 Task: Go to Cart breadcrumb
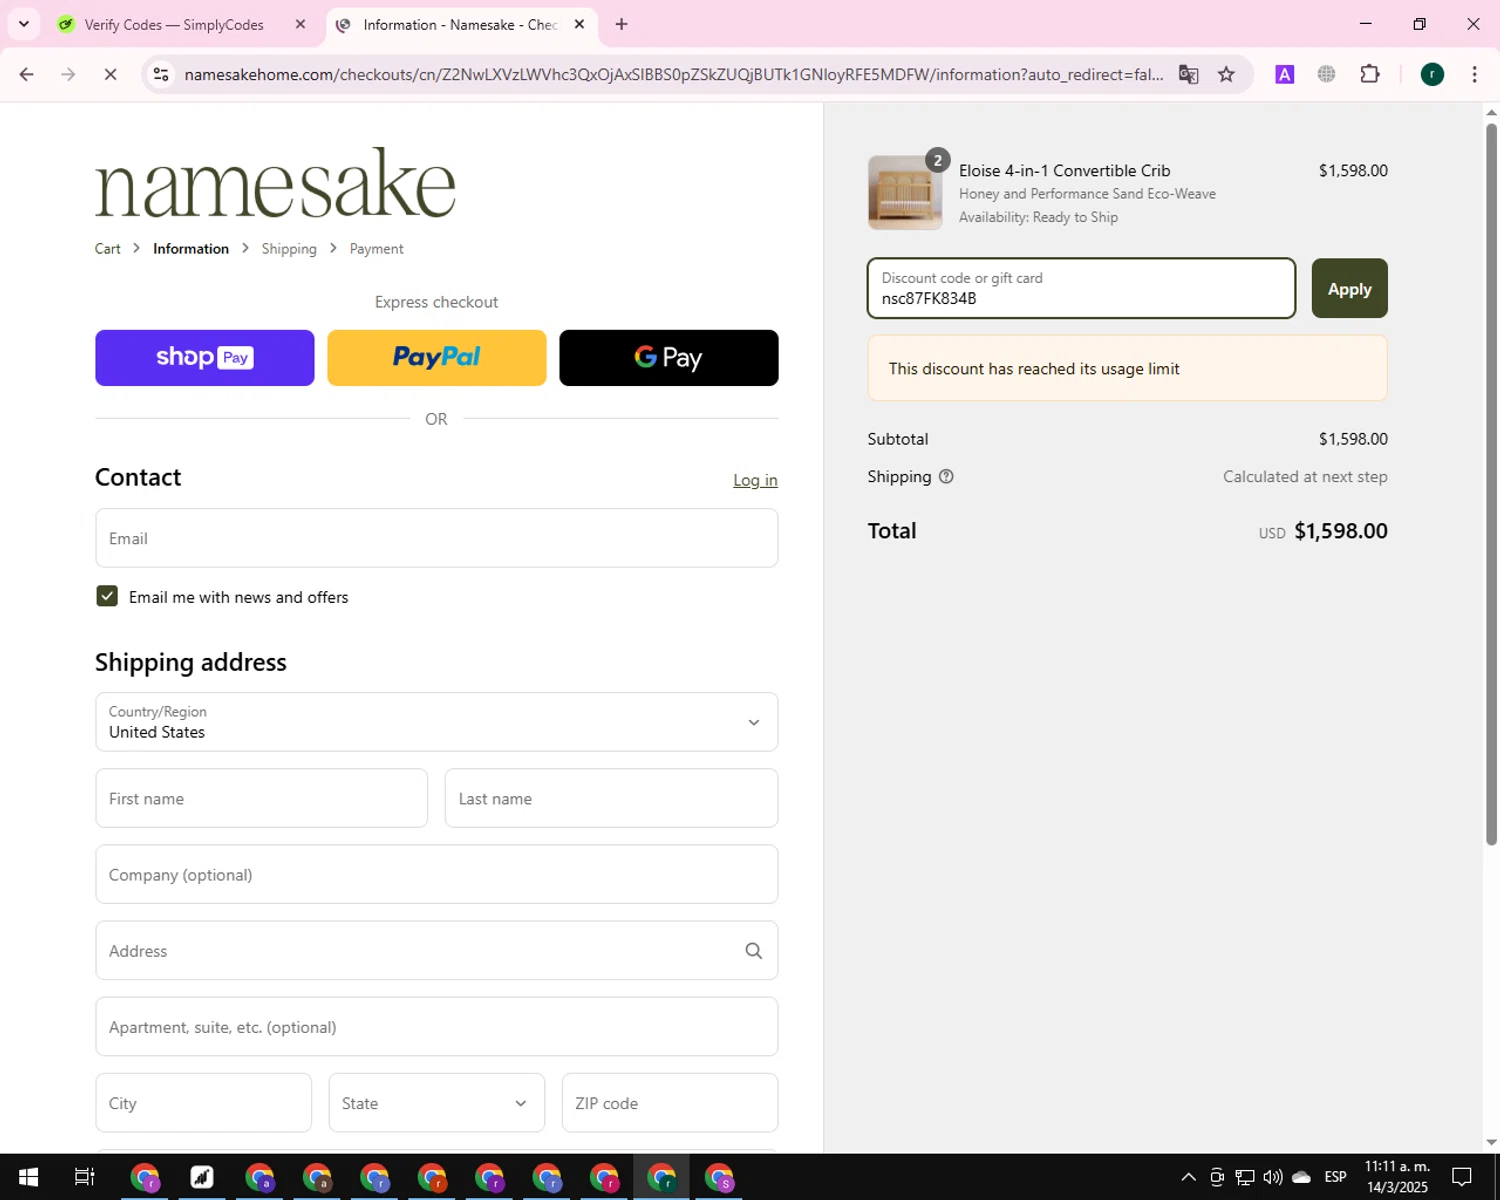click(x=108, y=249)
